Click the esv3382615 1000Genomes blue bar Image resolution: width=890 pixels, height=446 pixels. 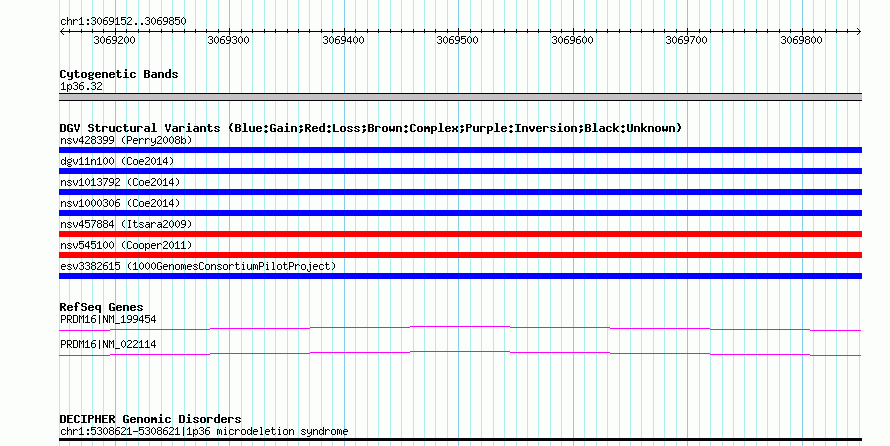tap(460, 276)
